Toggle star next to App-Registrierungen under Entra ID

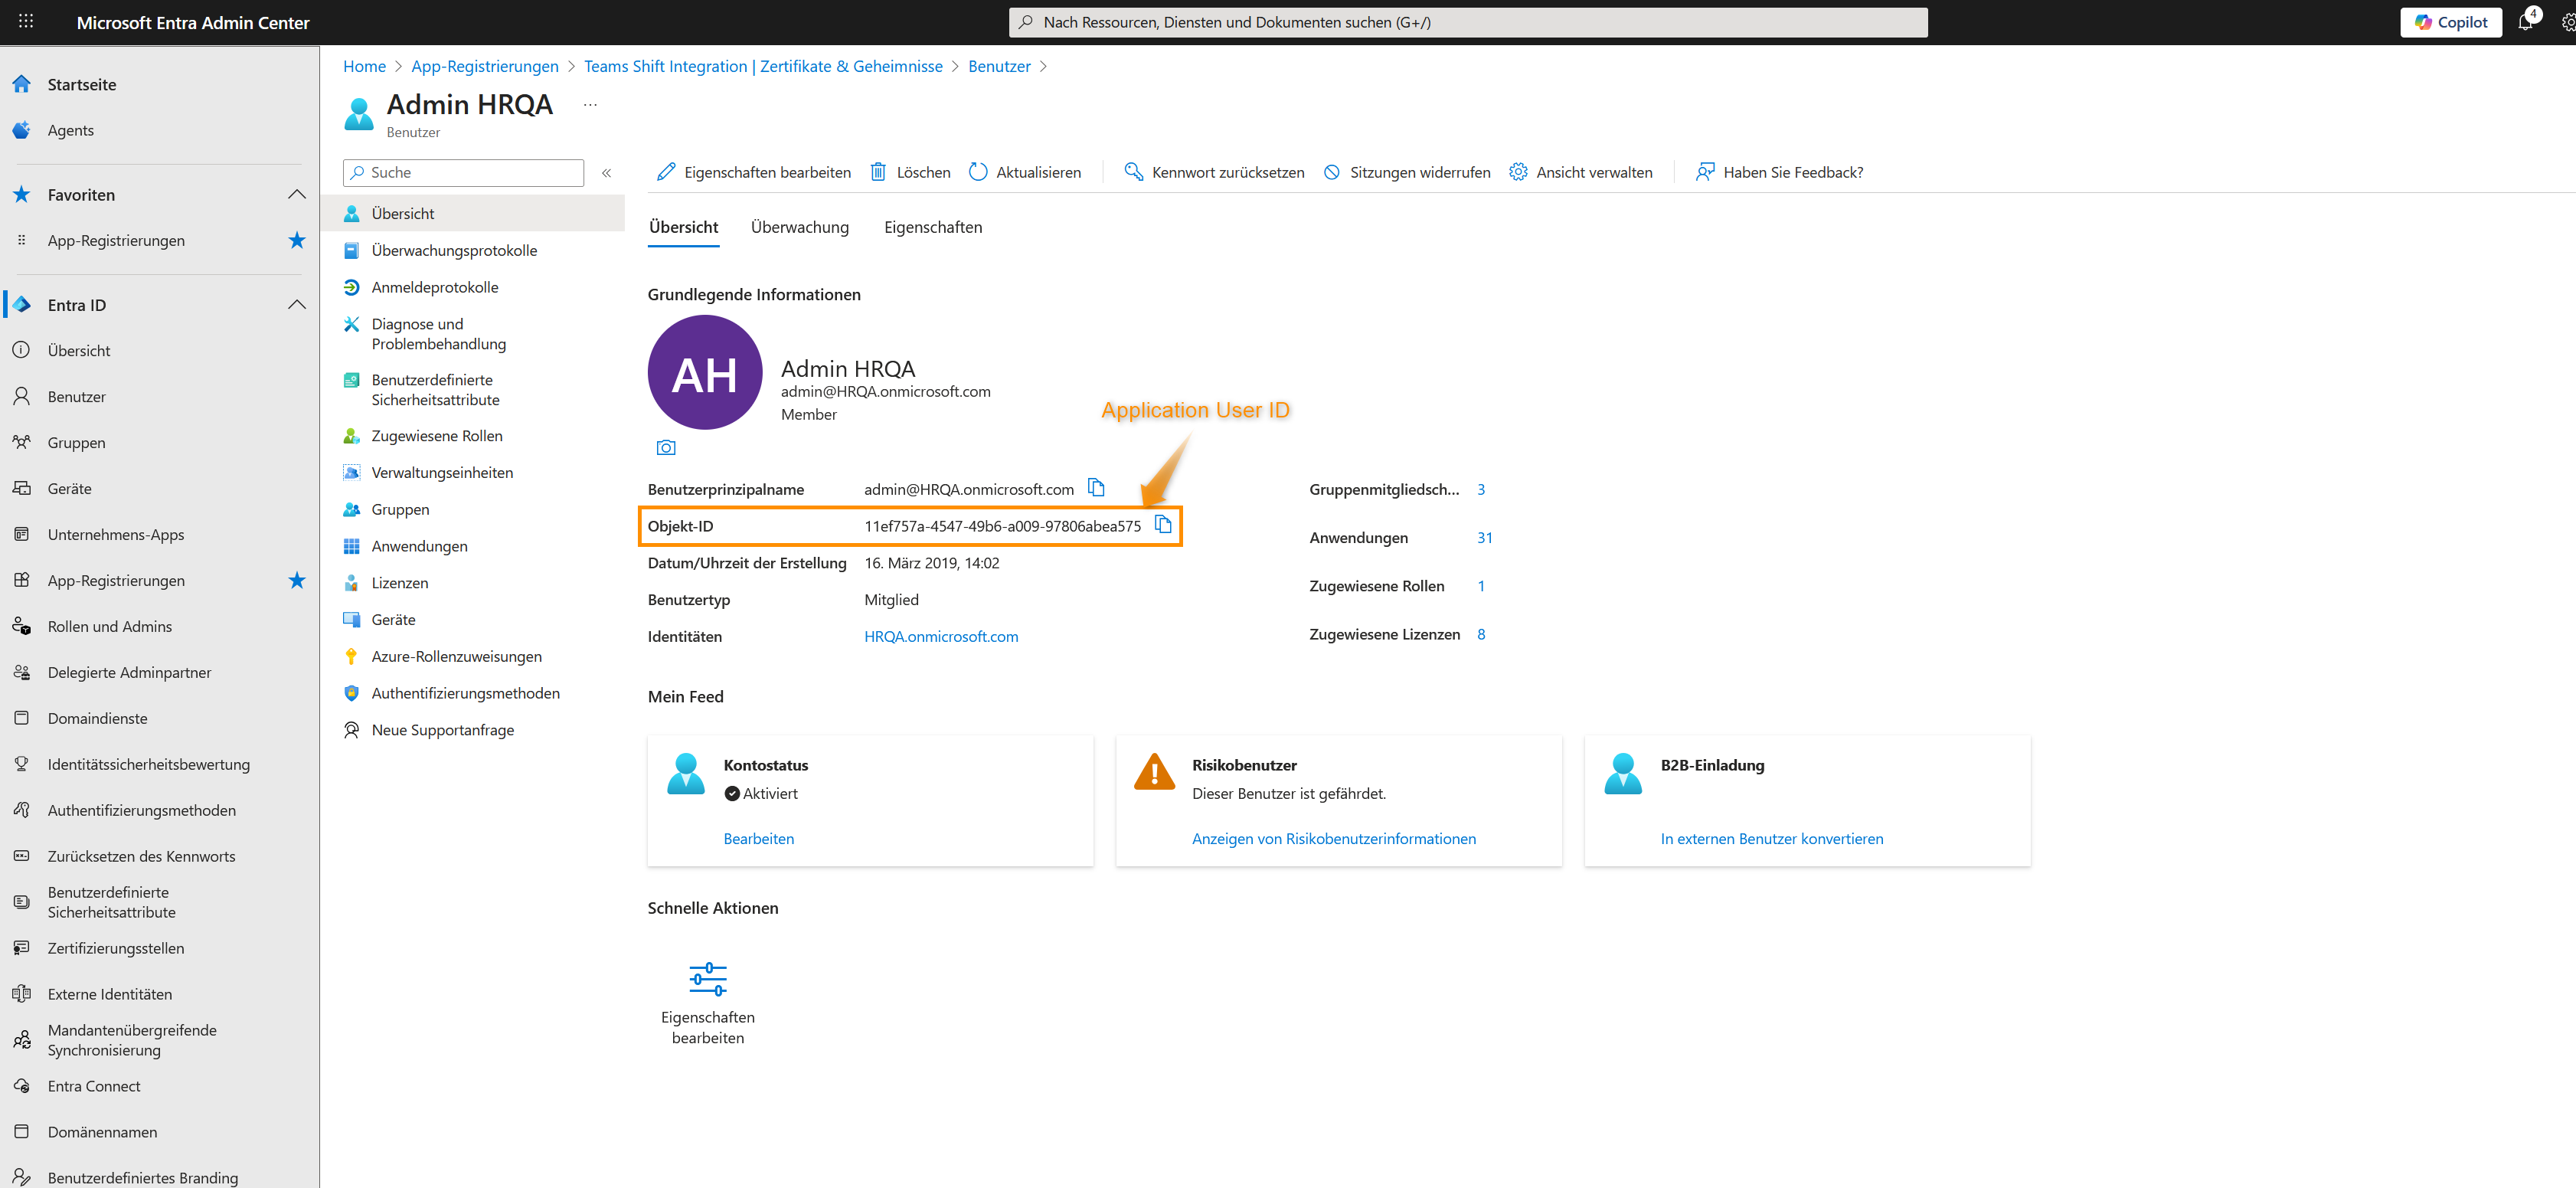point(297,580)
